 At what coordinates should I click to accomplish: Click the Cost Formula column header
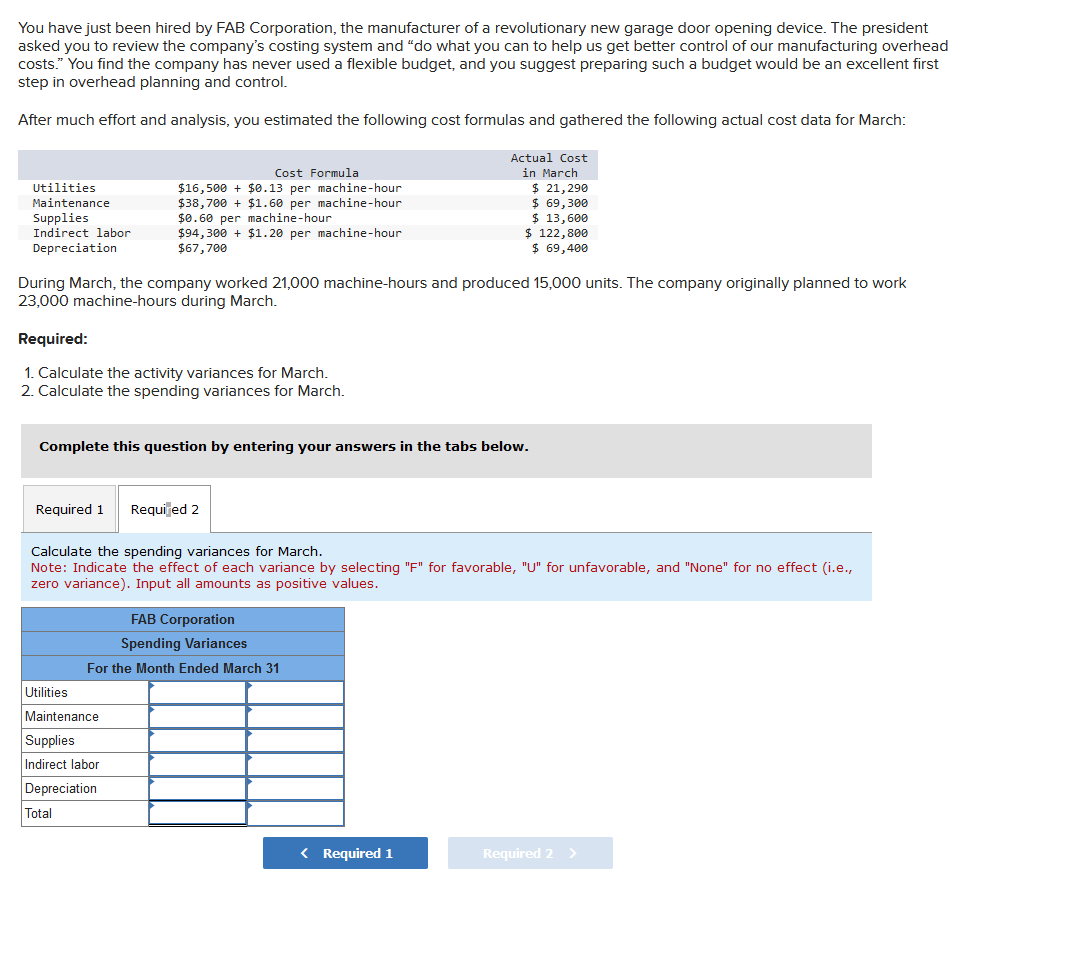pos(317,173)
